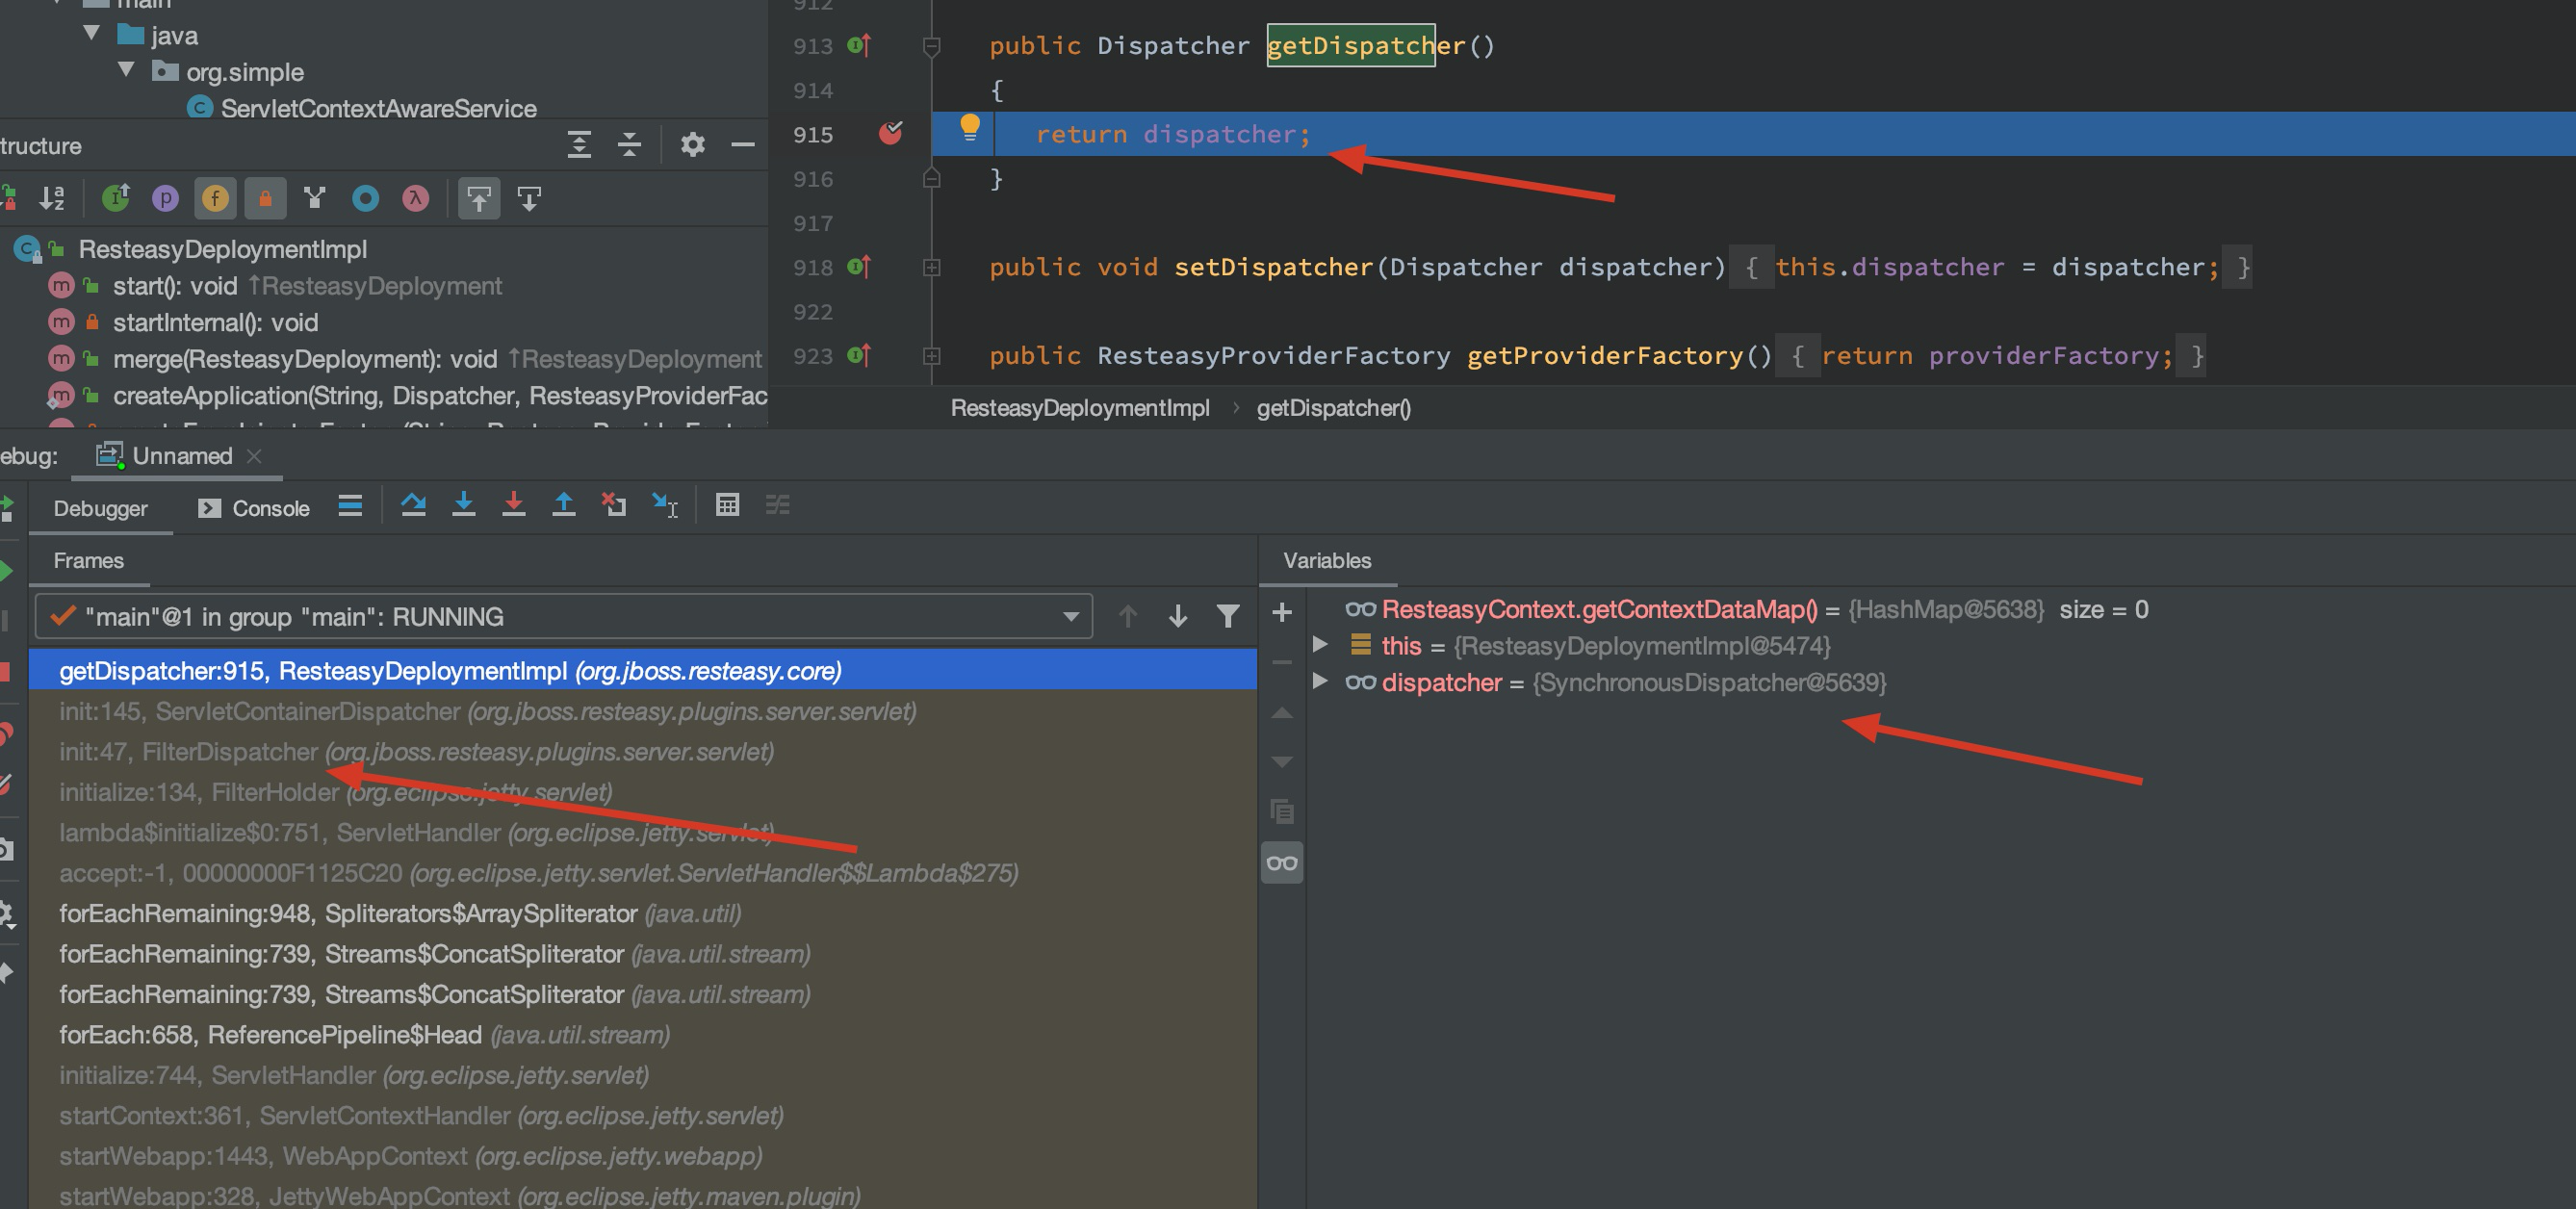Image resolution: width=2576 pixels, height=1209 pixels.
Task: Open Evaluate Expression calculator icon
Action: [x=727, y=505]
